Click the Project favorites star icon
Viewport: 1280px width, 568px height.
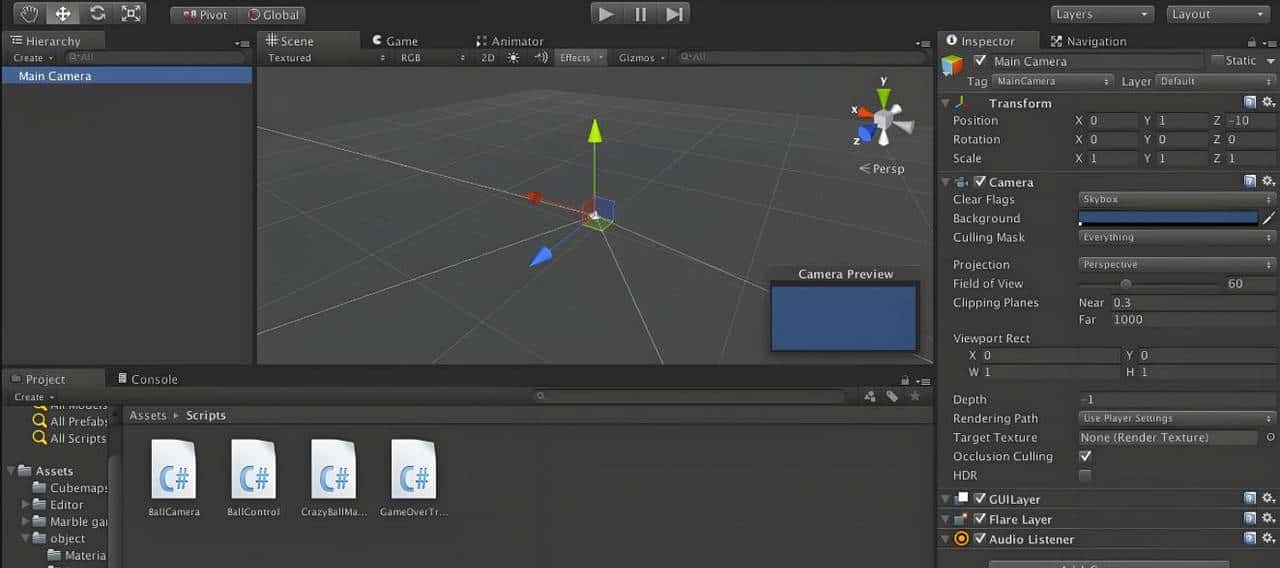(914, 396)
